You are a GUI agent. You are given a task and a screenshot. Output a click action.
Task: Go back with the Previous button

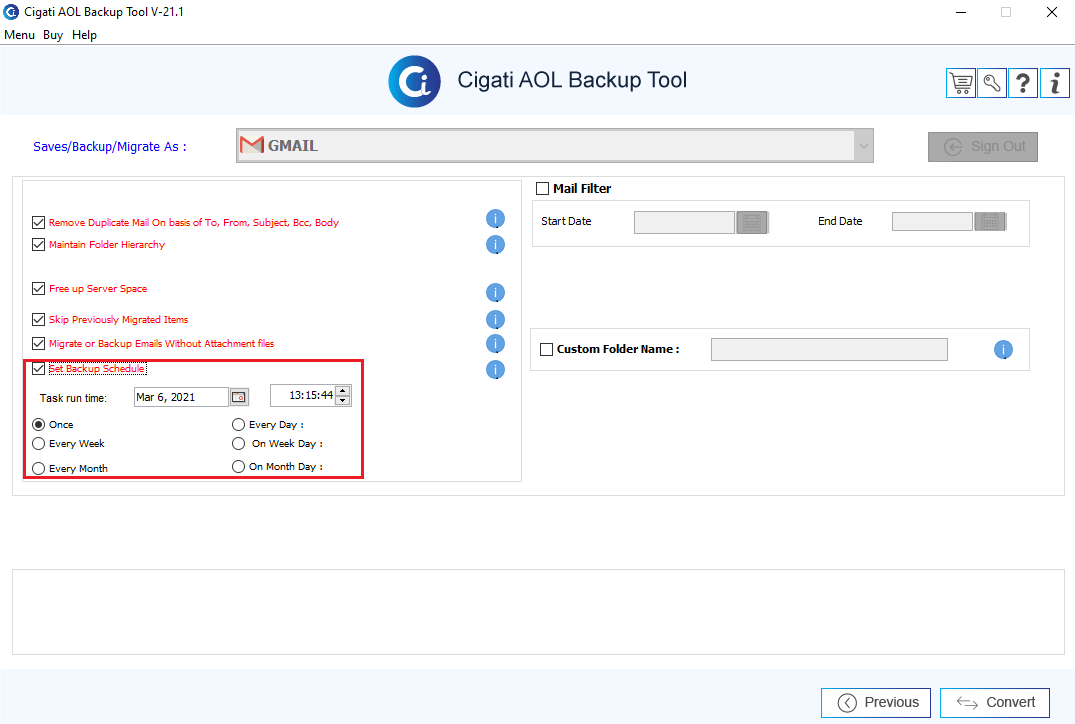875,703
